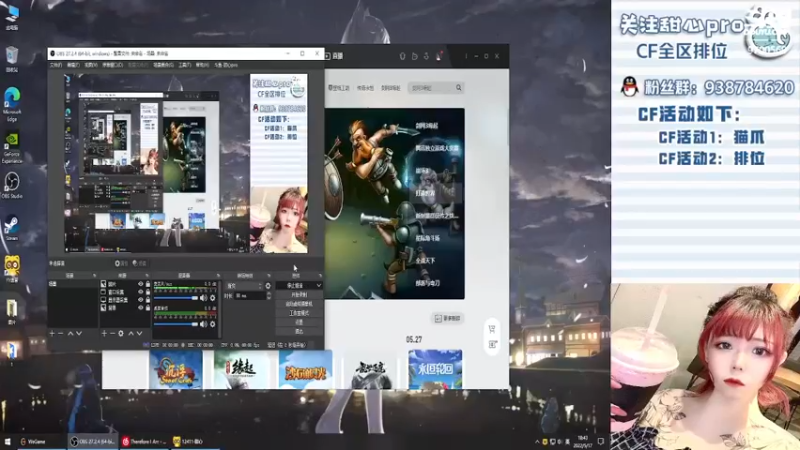Pop out the Scene Transitions dock panel
This screenshot has height=450, width=800.
[269, 276]
